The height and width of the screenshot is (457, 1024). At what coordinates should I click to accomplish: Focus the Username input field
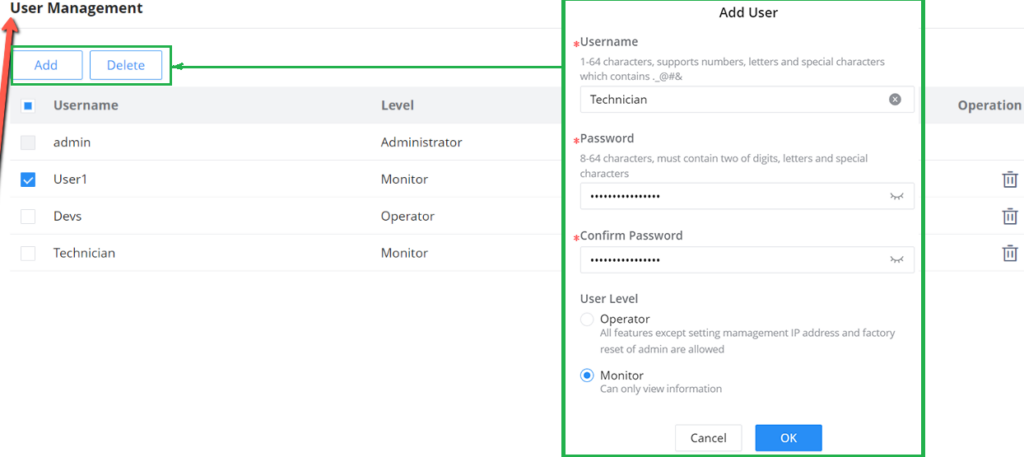tap(746, 99)
